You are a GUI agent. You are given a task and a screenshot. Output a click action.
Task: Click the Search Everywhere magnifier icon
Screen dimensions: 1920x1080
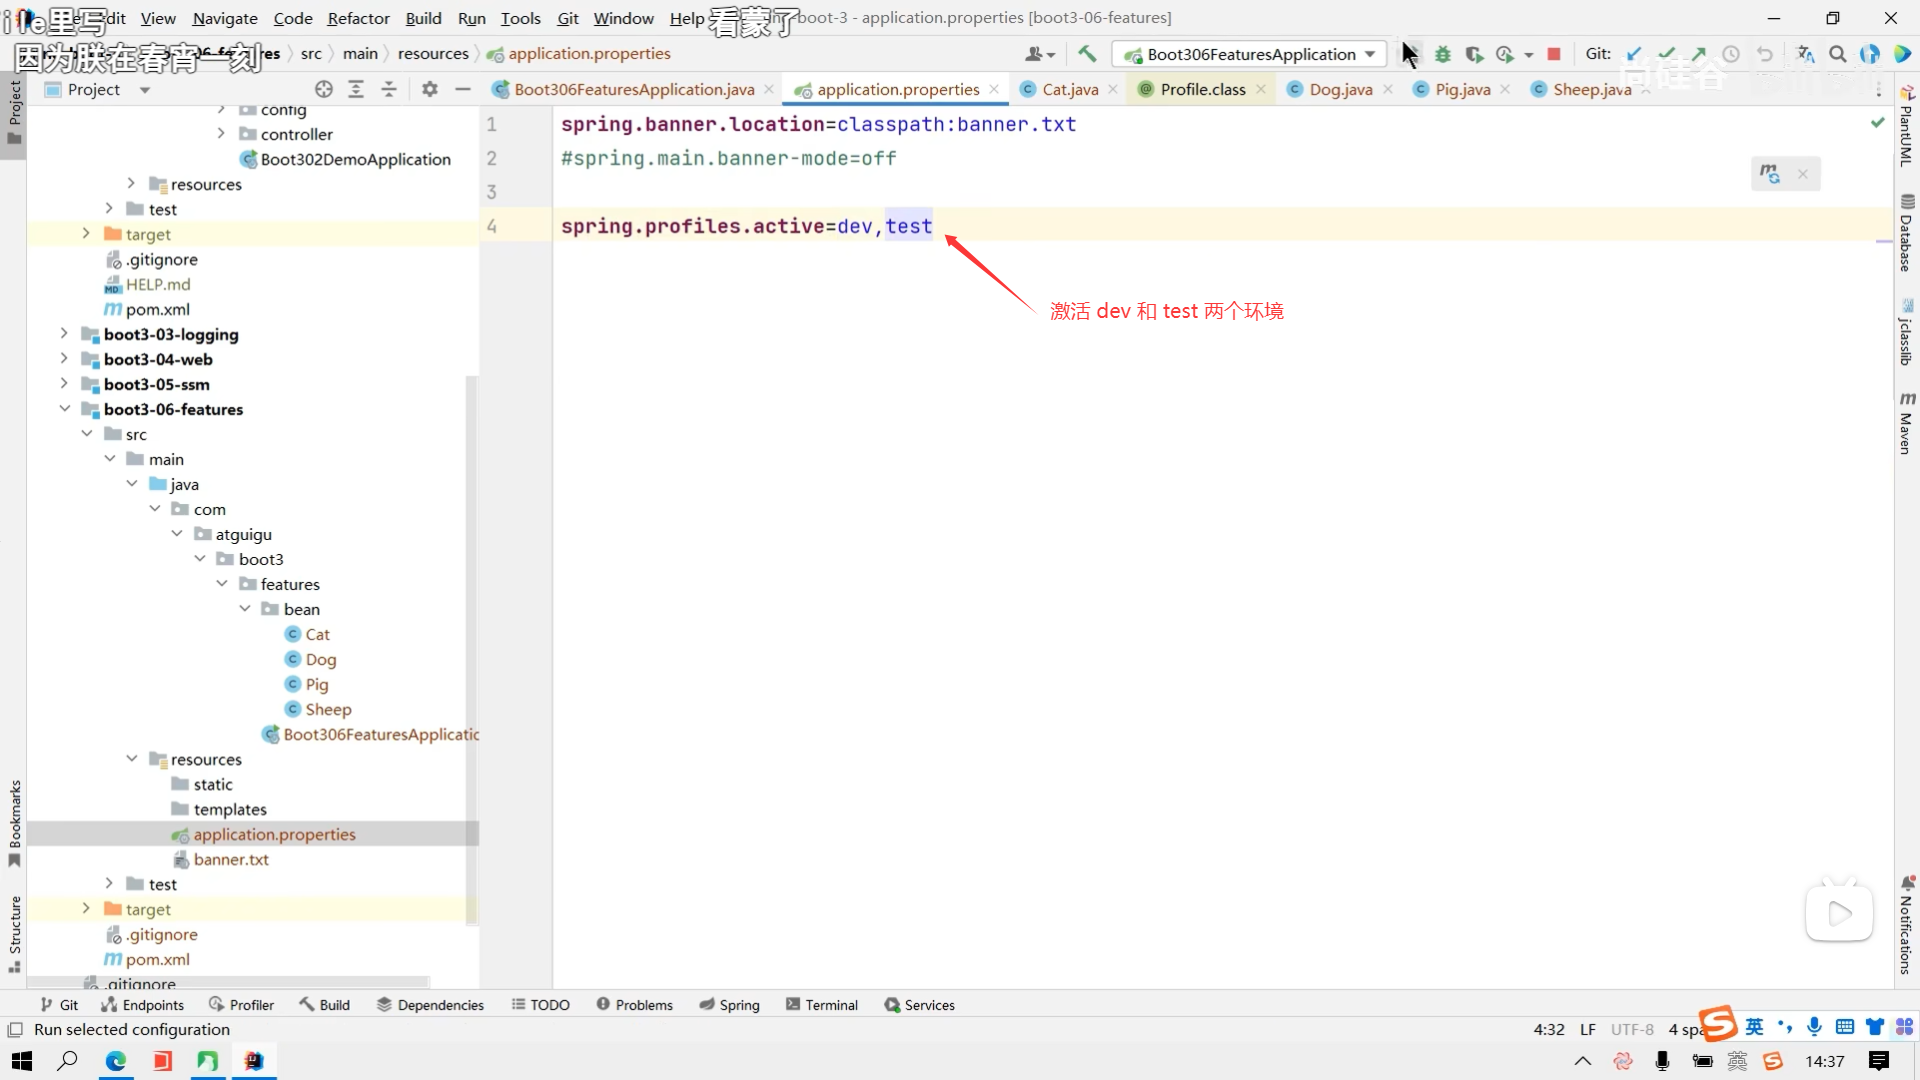pos(1837,54)
